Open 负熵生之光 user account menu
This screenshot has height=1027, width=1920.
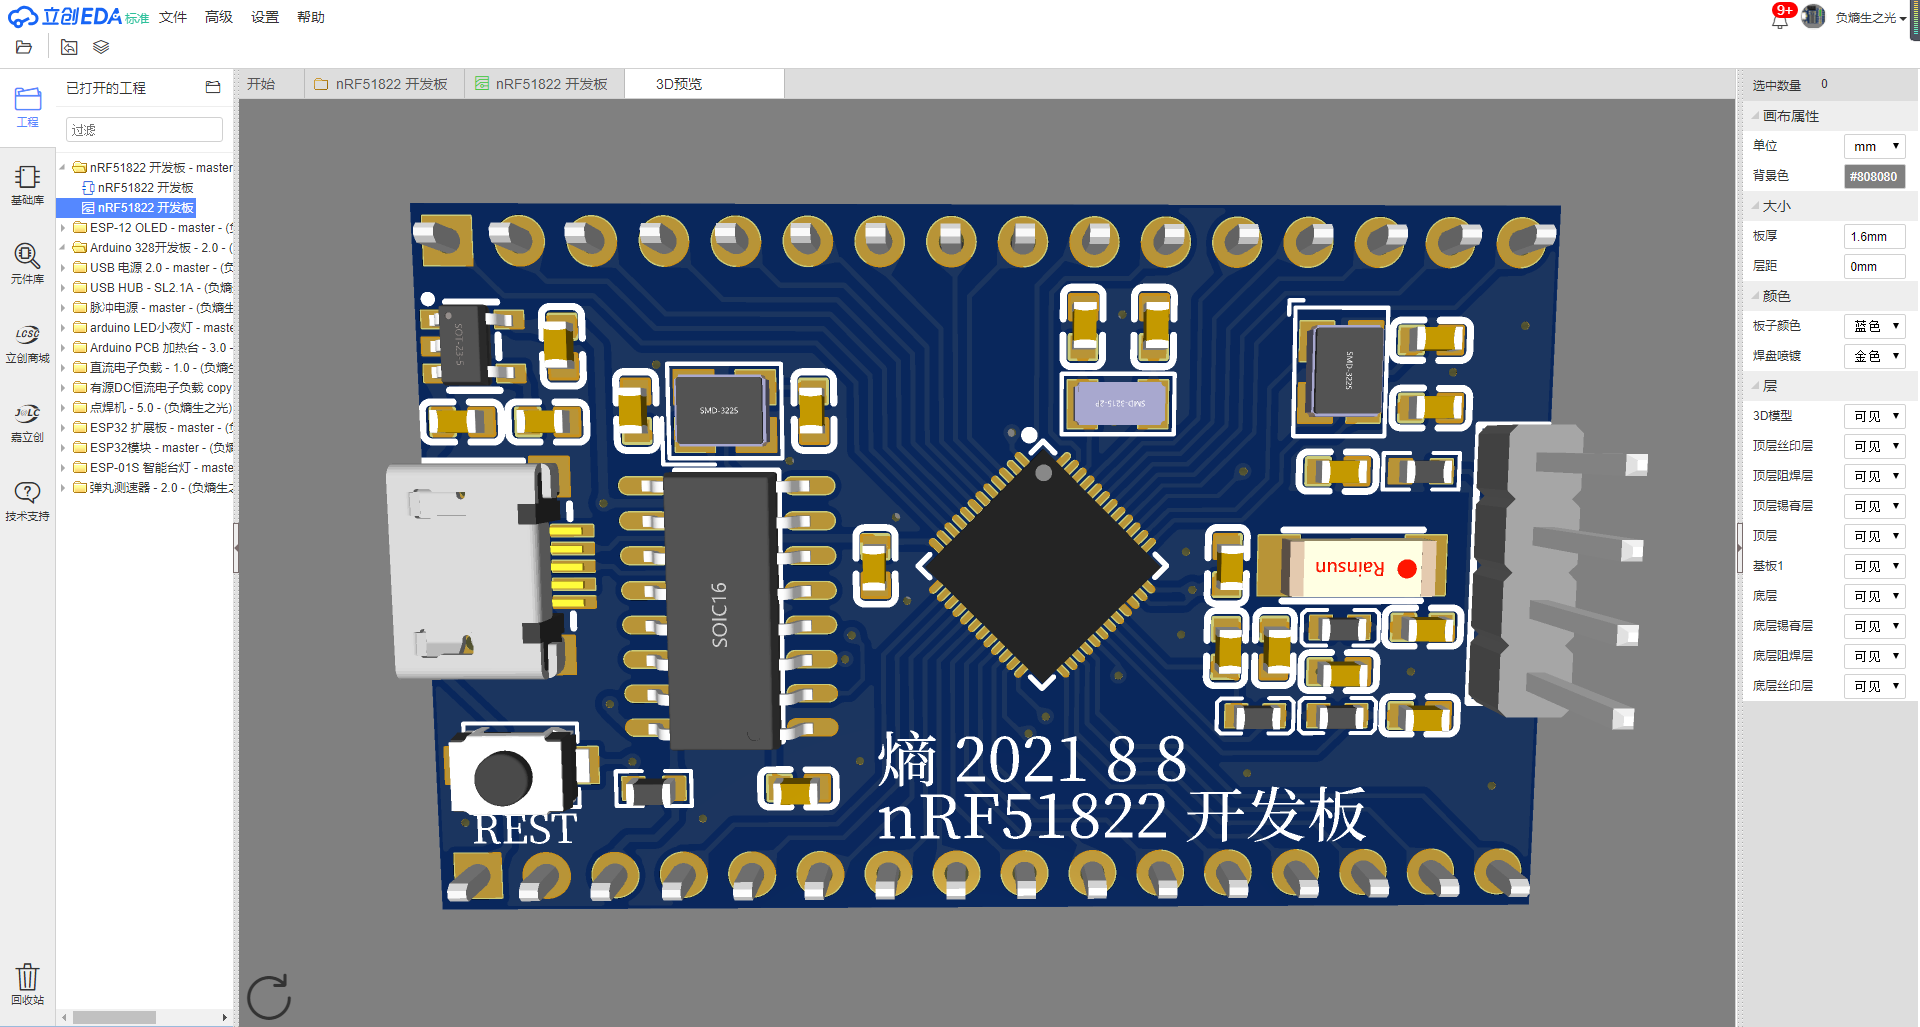pyautogui.click(x=1869, y=17)
